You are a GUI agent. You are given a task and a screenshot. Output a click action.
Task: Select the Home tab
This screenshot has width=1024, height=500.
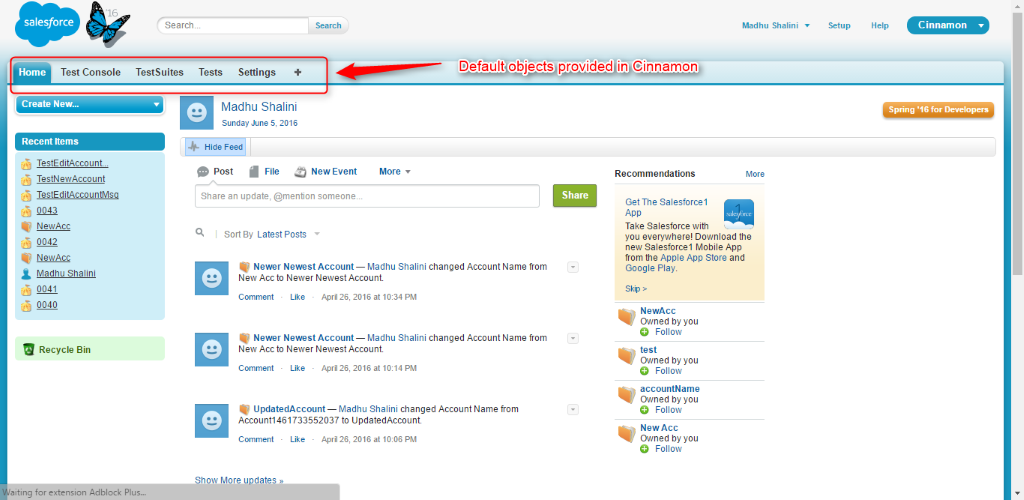pyautogui.click(x=31, y=72)
